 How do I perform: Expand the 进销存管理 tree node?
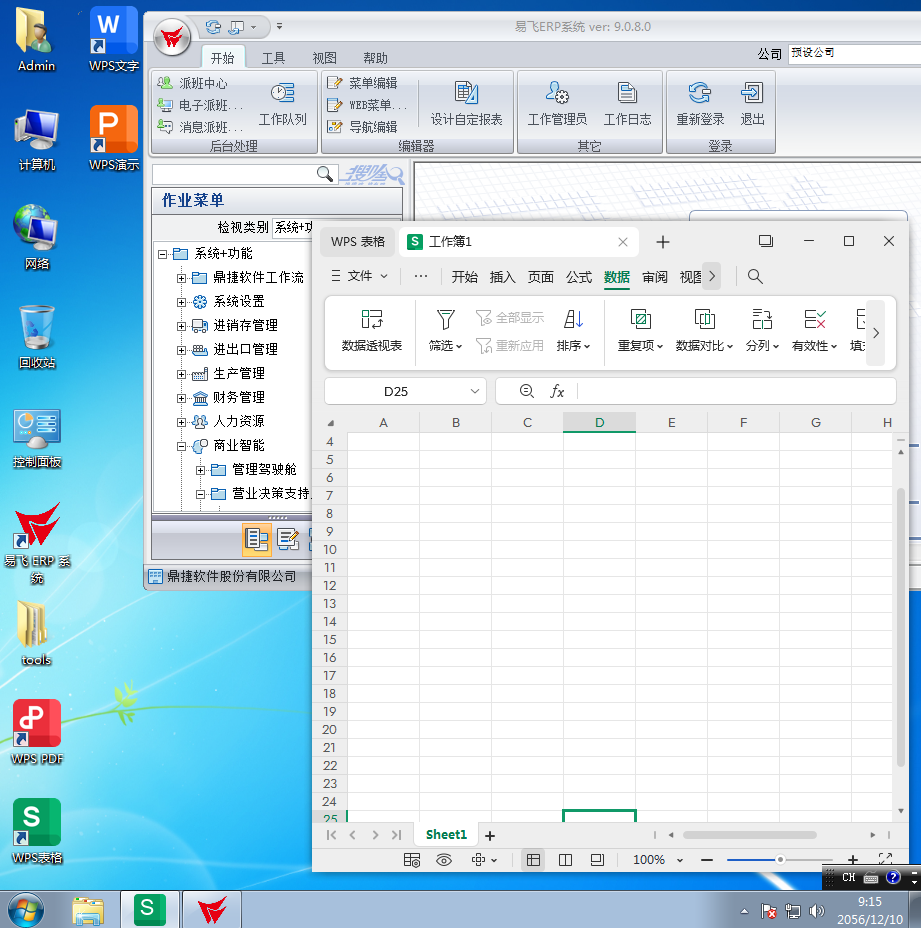coord(181,326)
